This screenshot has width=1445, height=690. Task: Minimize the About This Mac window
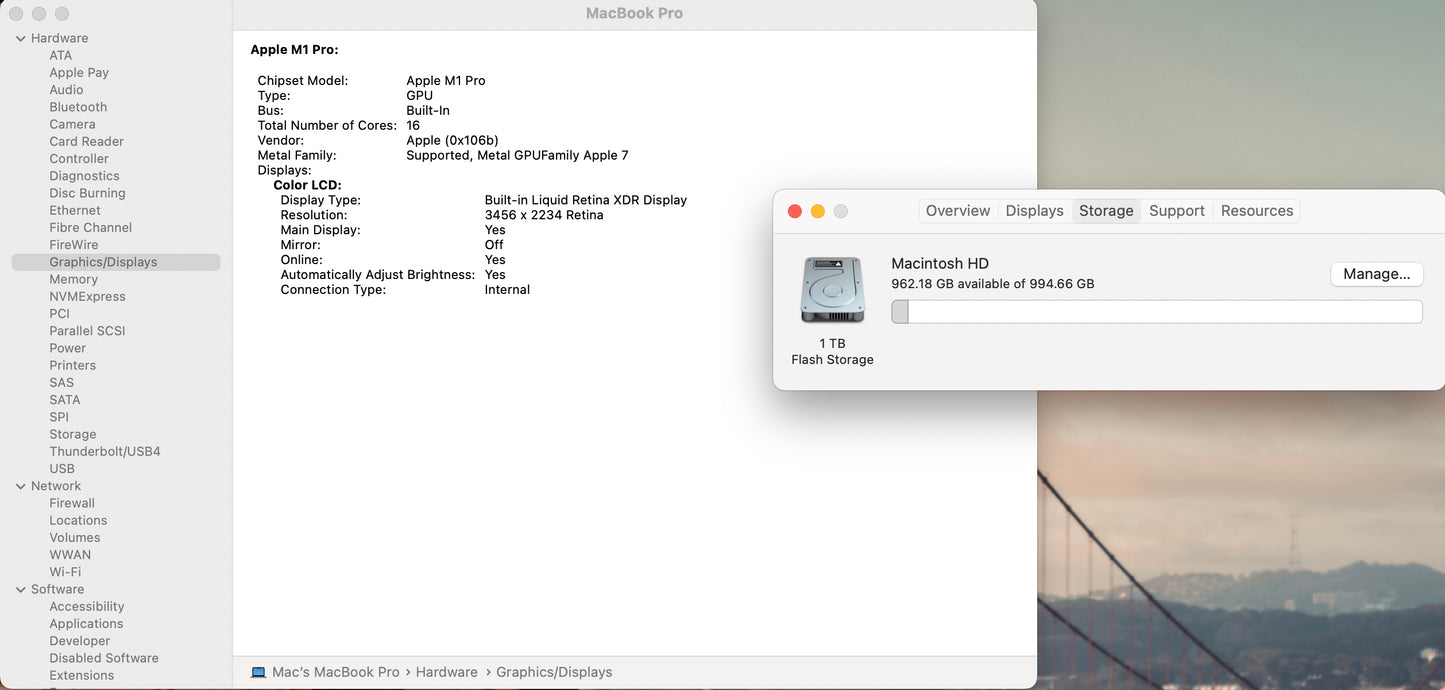point(818,211)
